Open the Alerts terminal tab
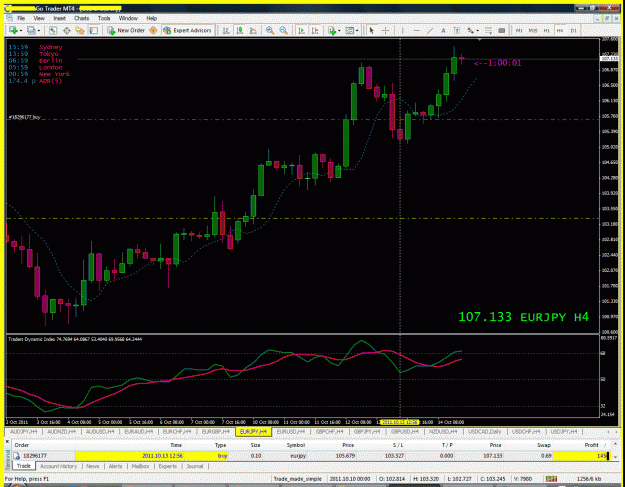This screenshot has width=625, height=487. click(x=116, y=466)
